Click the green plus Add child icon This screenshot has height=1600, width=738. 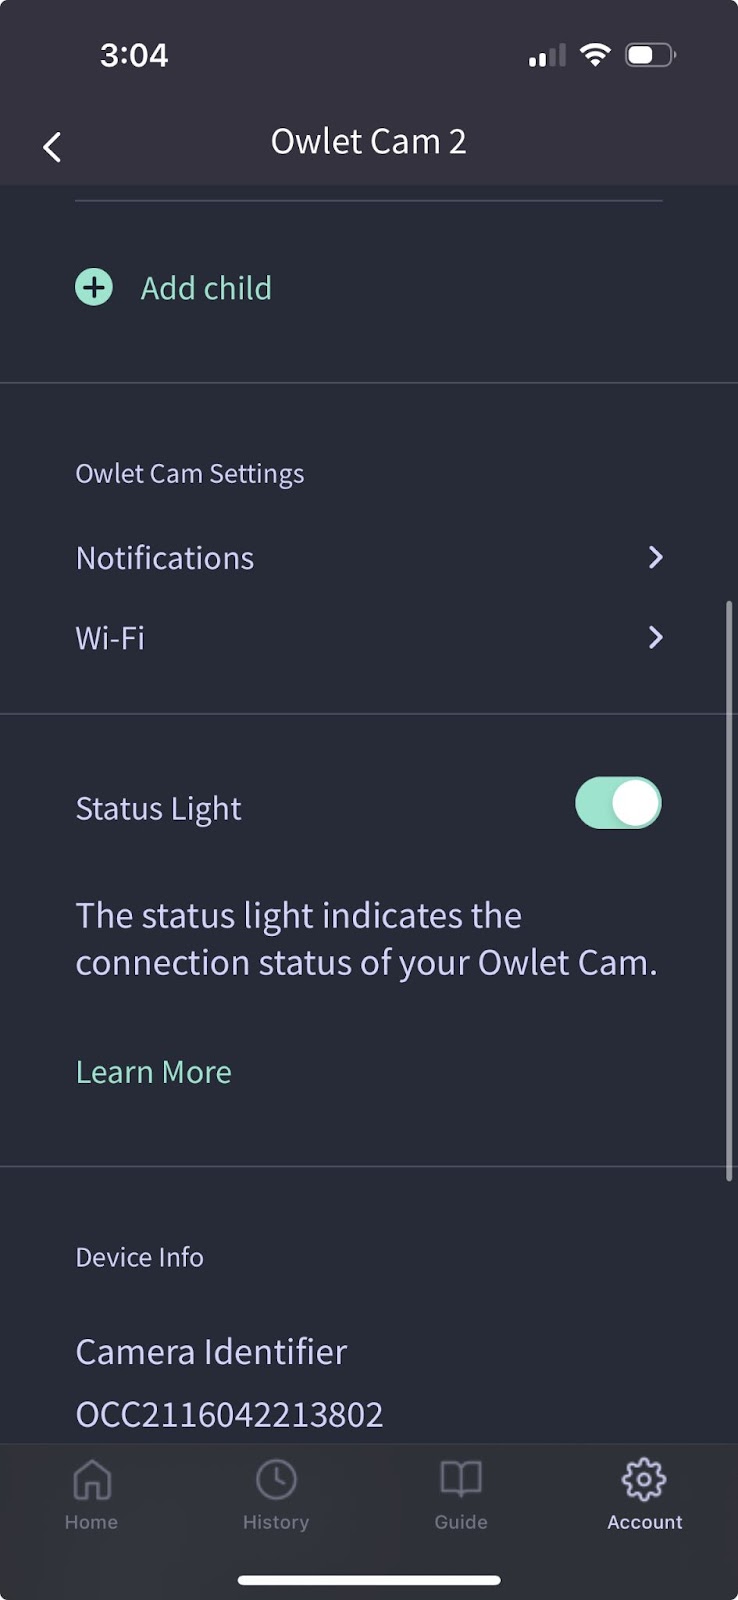point(94,288)
